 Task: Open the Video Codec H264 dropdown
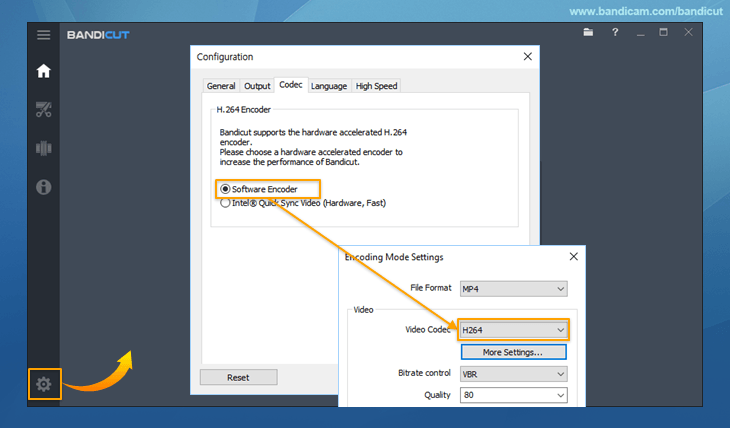tap(514, 330)
